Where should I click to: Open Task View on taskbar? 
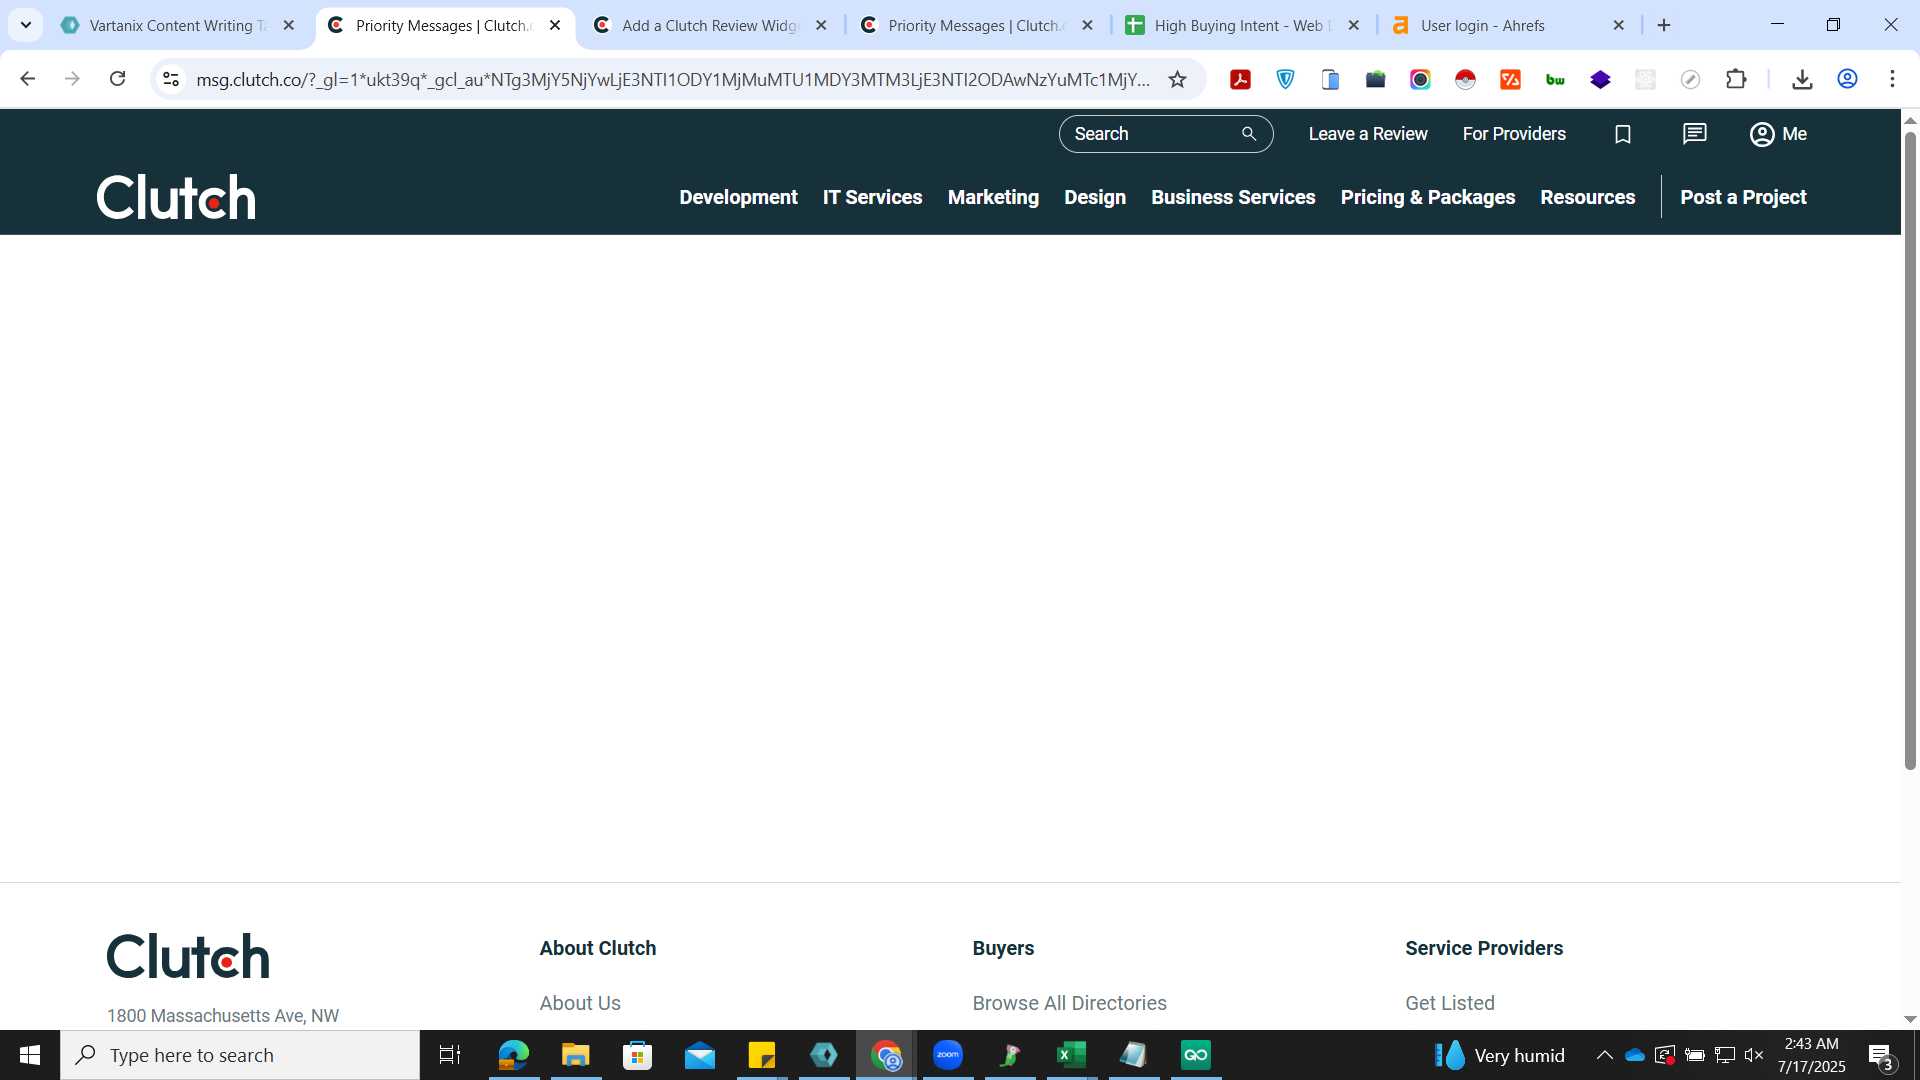point(450,1055)
